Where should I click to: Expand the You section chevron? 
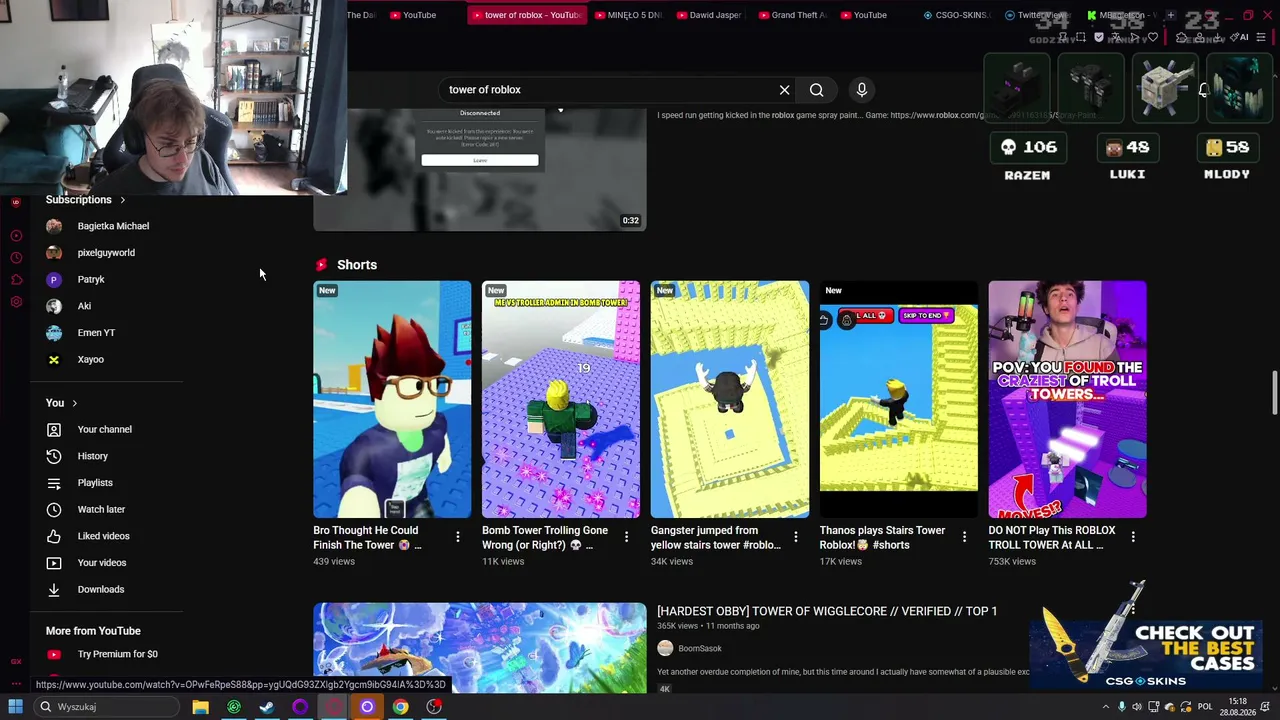(74, 403)
